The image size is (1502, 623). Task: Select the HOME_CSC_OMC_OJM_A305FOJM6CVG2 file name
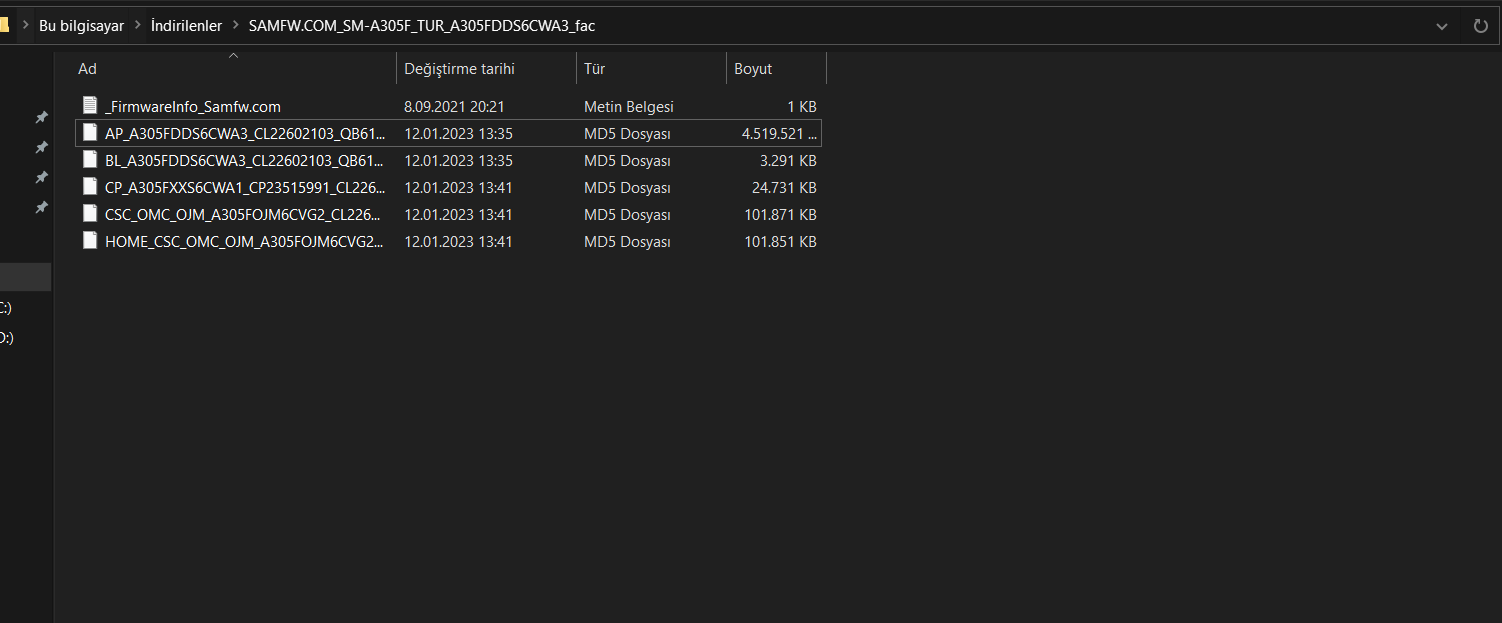tap(245, 241)
